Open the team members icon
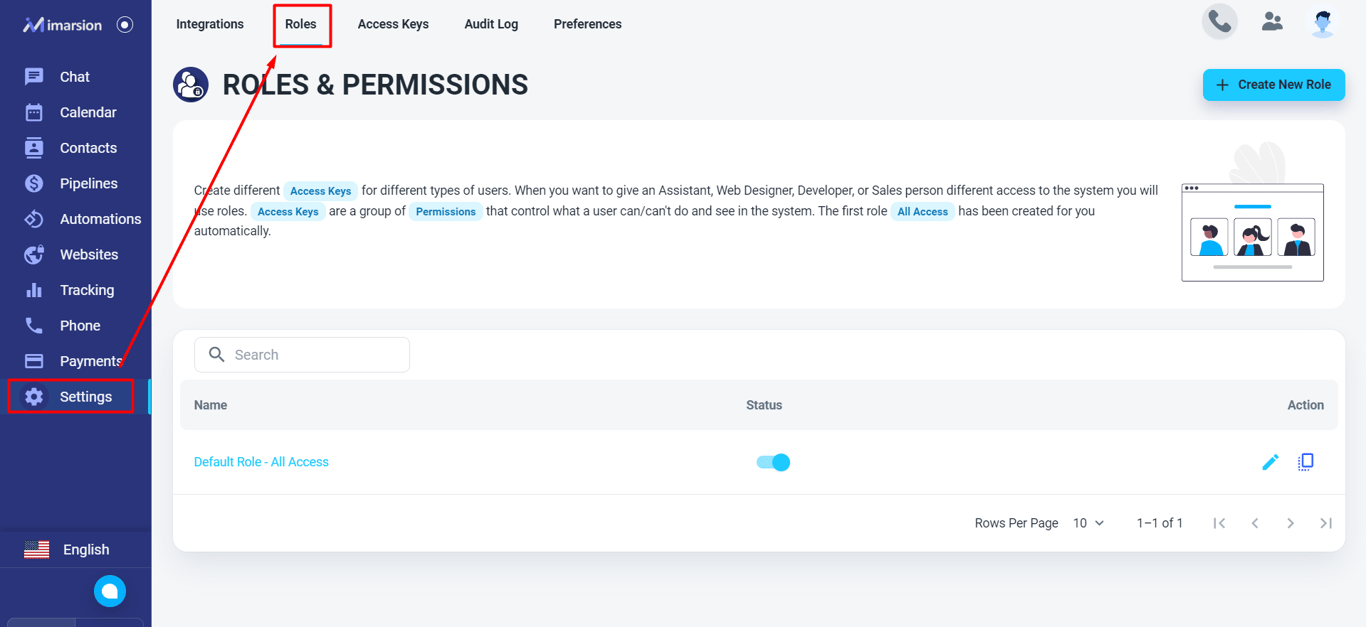The width and height of the screenshot is (1366, 627). click(1272, 22)
